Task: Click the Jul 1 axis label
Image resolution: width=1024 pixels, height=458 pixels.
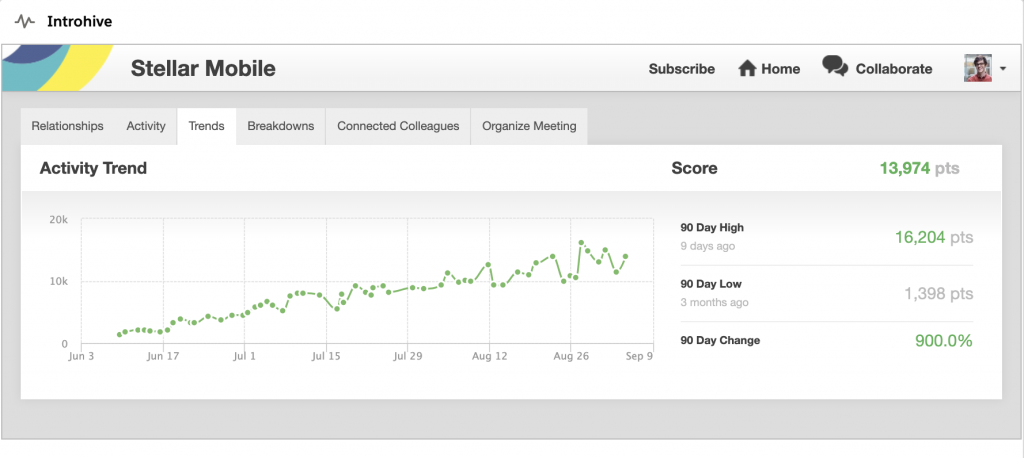Action: pos(245,357)
